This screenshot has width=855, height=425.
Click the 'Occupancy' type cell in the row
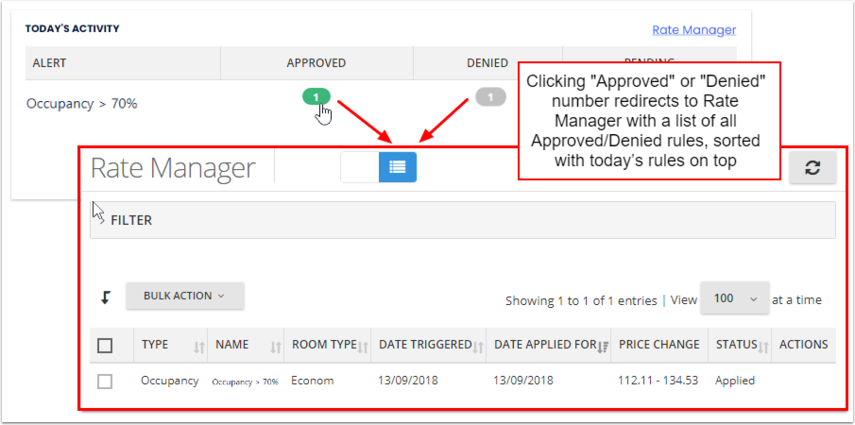(170, 381)
